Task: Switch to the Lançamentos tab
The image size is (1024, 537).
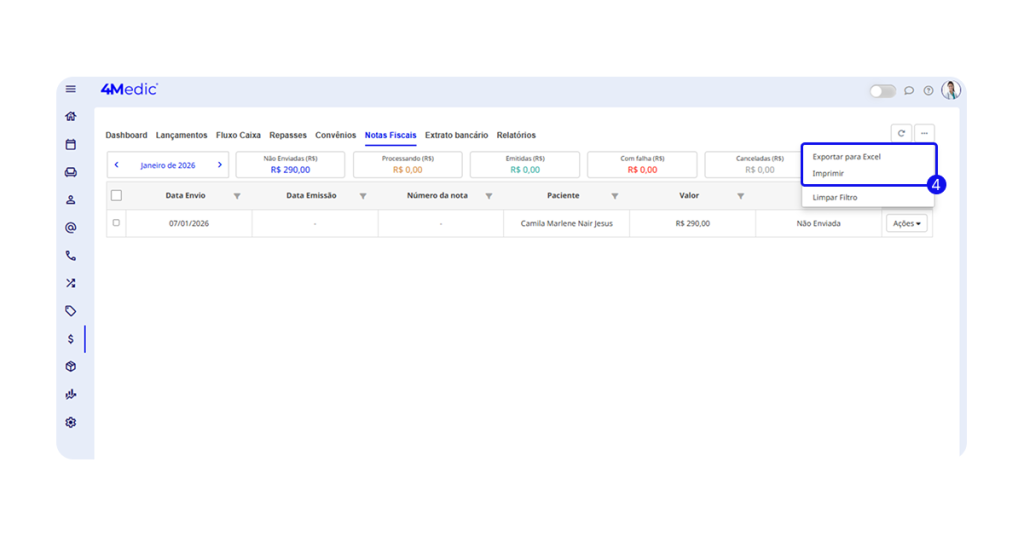Action: click(181, 135)
